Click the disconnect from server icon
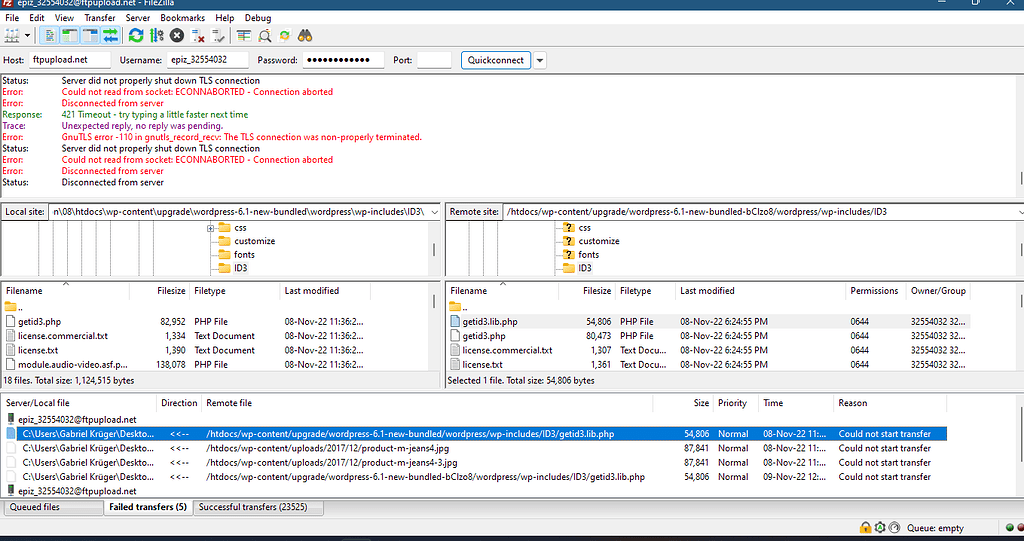This screenshot has height=541, width=1024. (198, 36)
